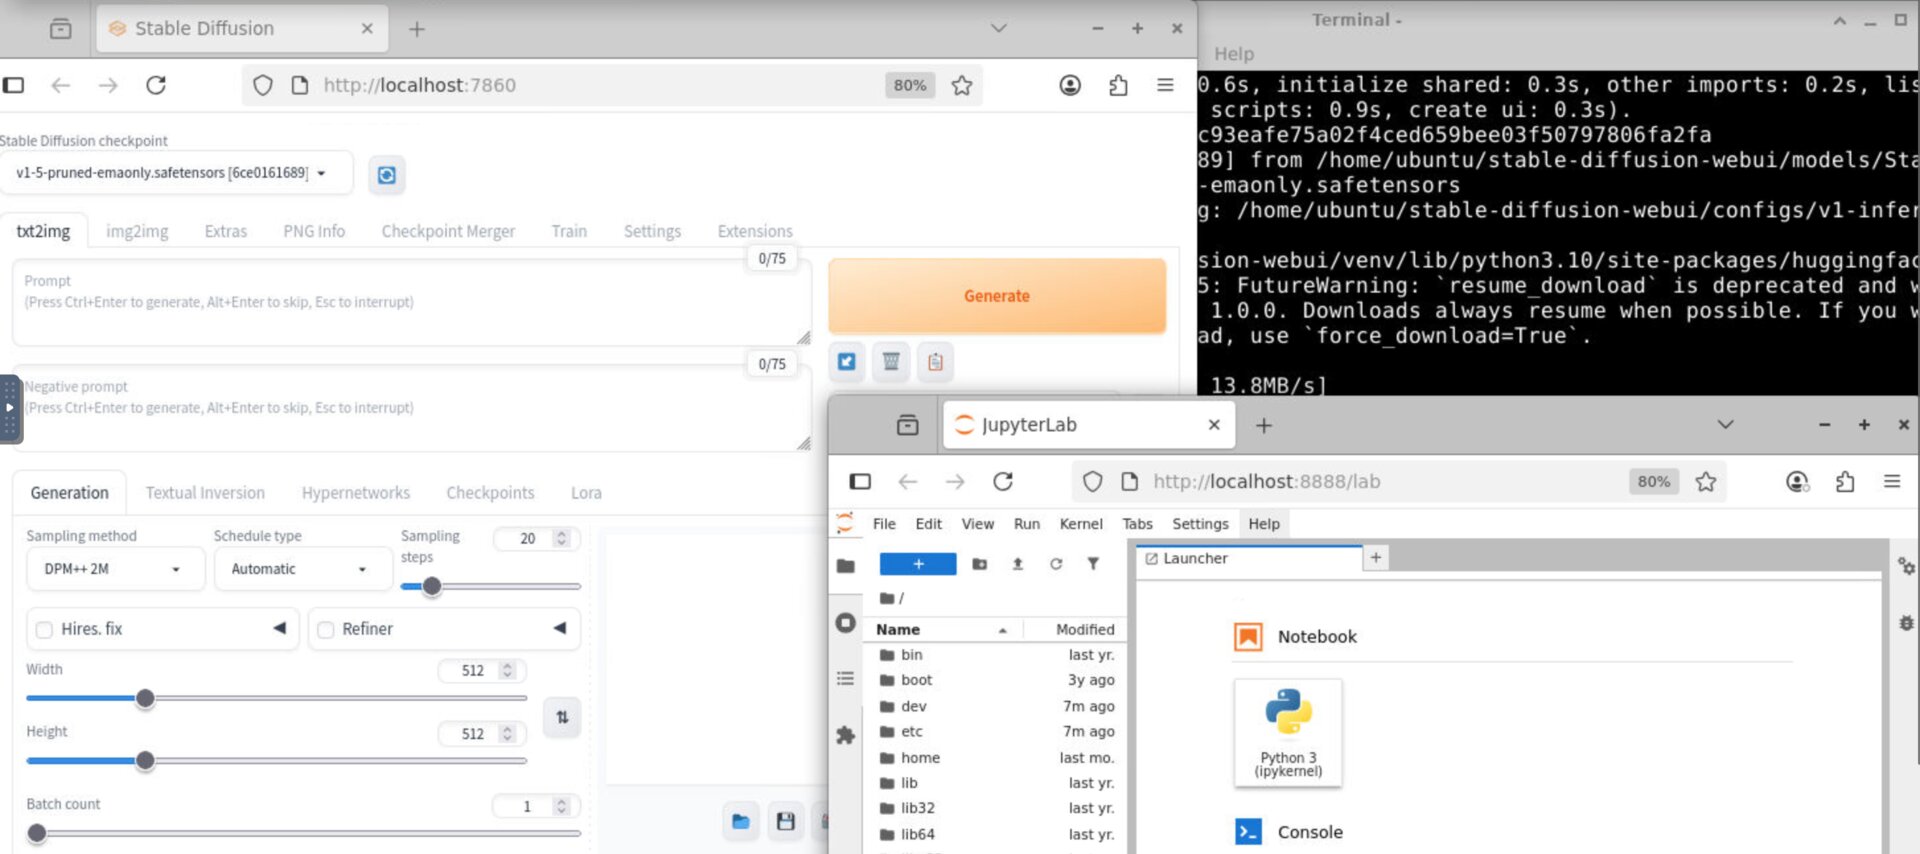Open Running Terminals and Kernels sidebar icon
1920x854 pixels.
pos(845,623)
